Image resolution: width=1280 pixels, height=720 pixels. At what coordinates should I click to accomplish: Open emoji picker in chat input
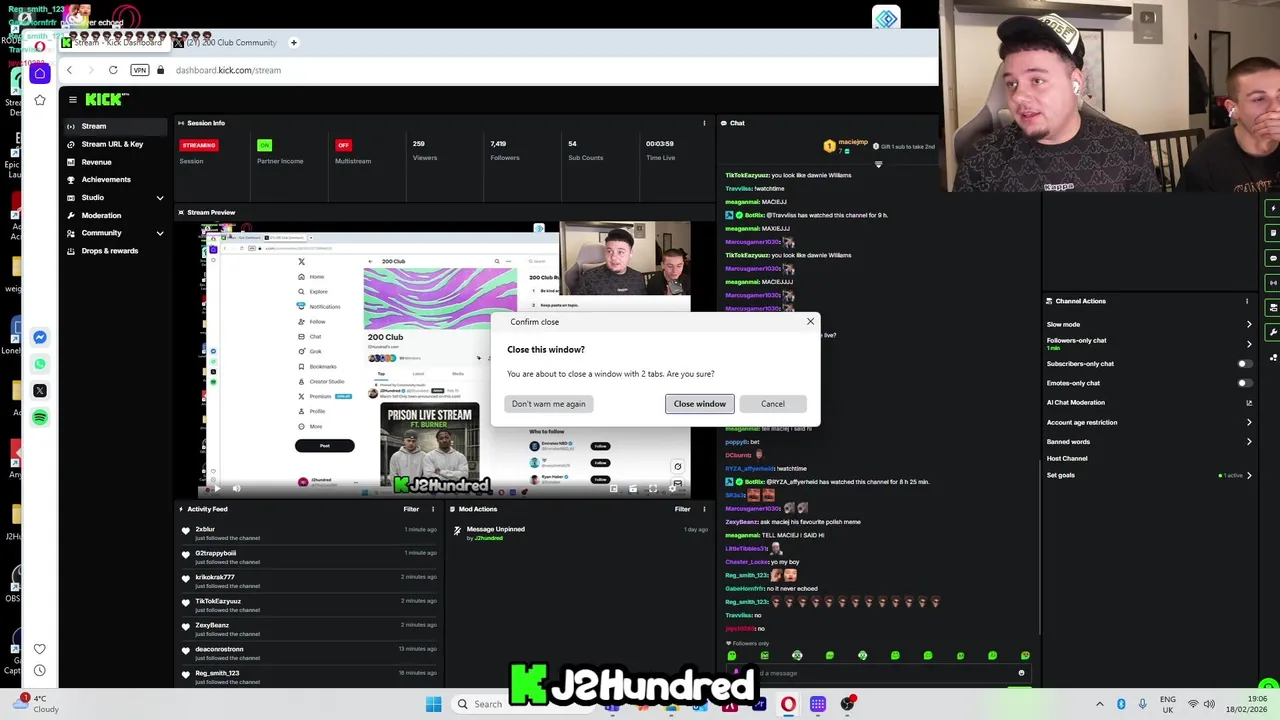(1021, 673)
